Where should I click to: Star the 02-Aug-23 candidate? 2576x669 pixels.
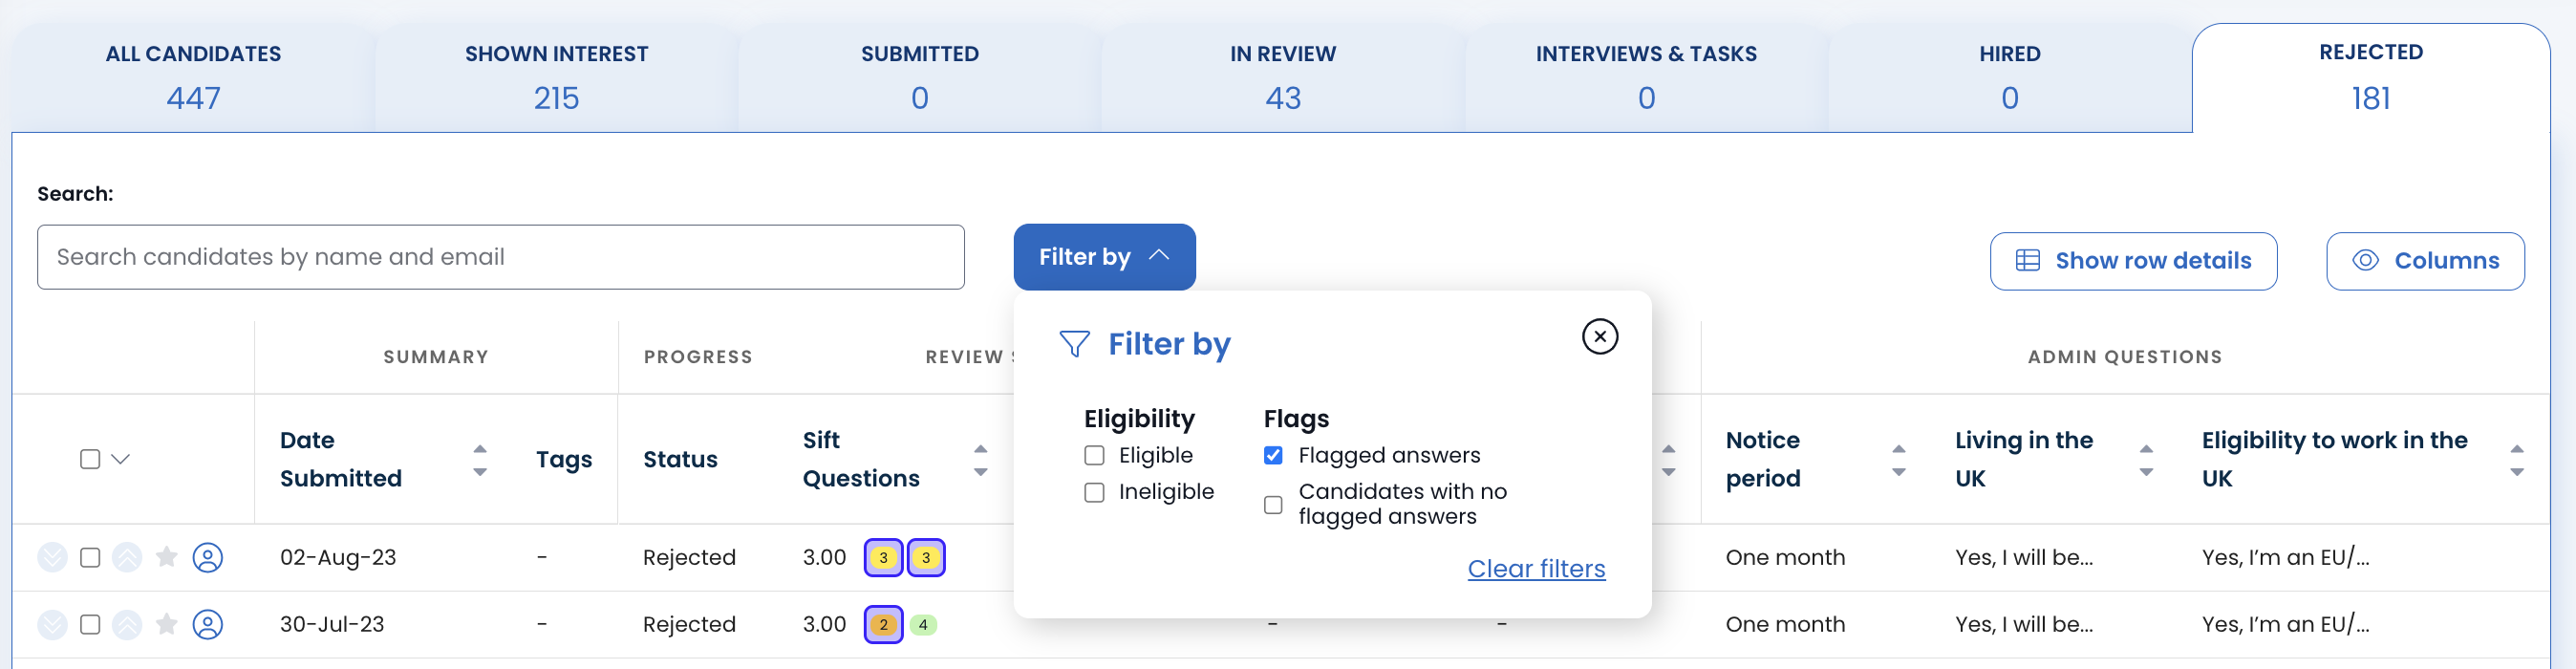pyautogui.click(x=167, y=557)
